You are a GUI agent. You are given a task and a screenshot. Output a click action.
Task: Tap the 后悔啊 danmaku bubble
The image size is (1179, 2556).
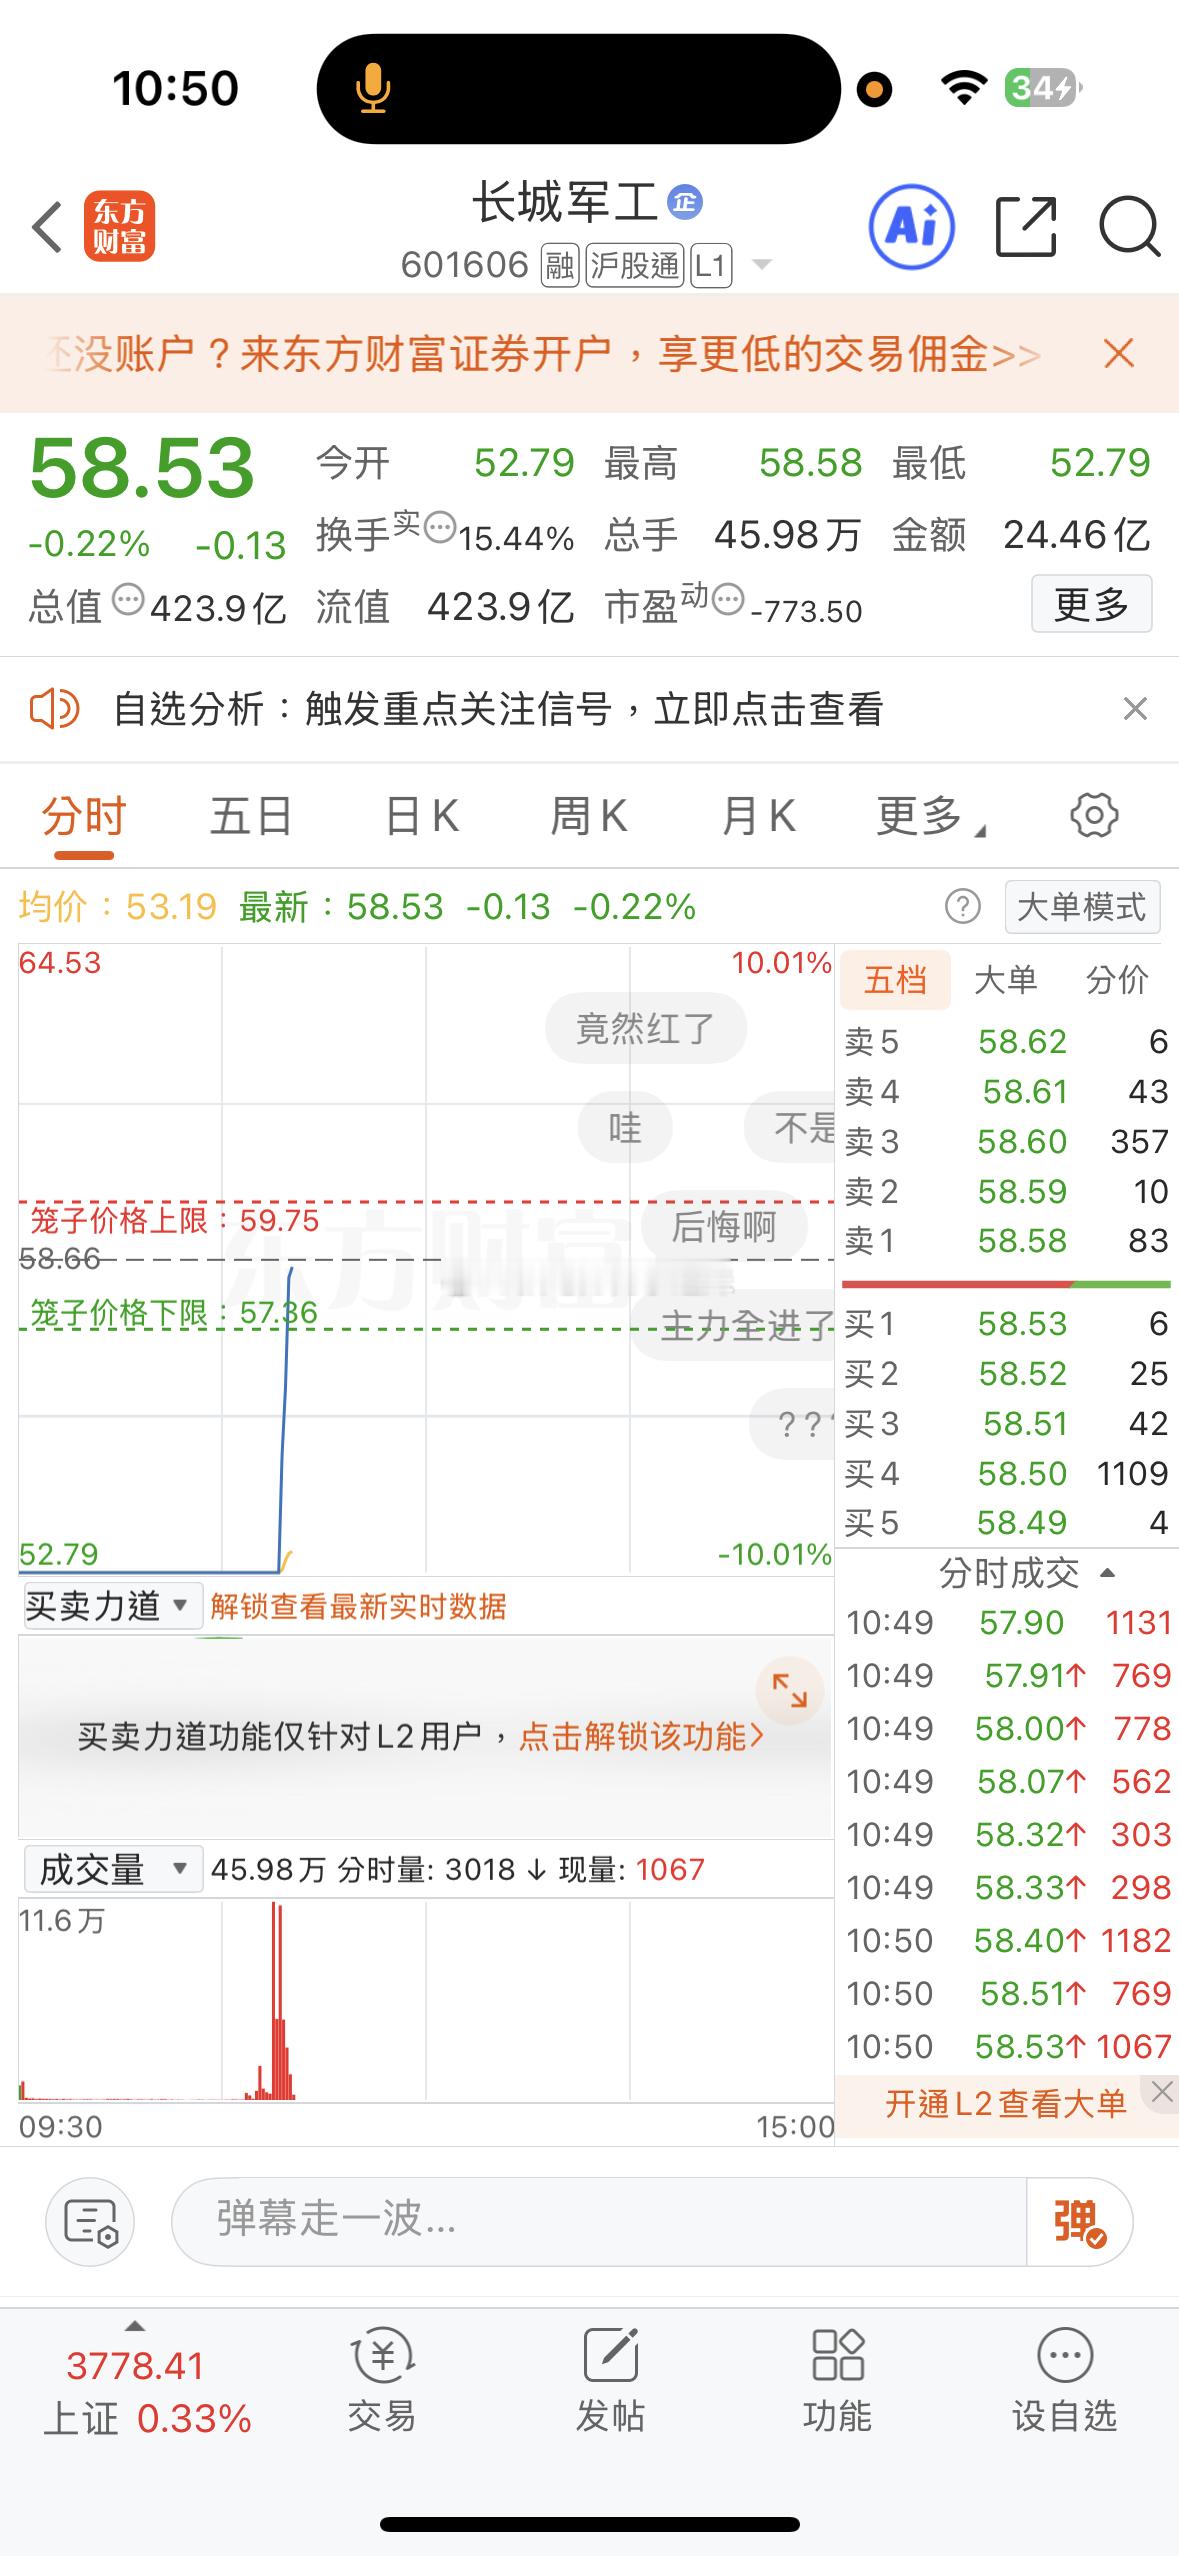(x=723, y=1226)
